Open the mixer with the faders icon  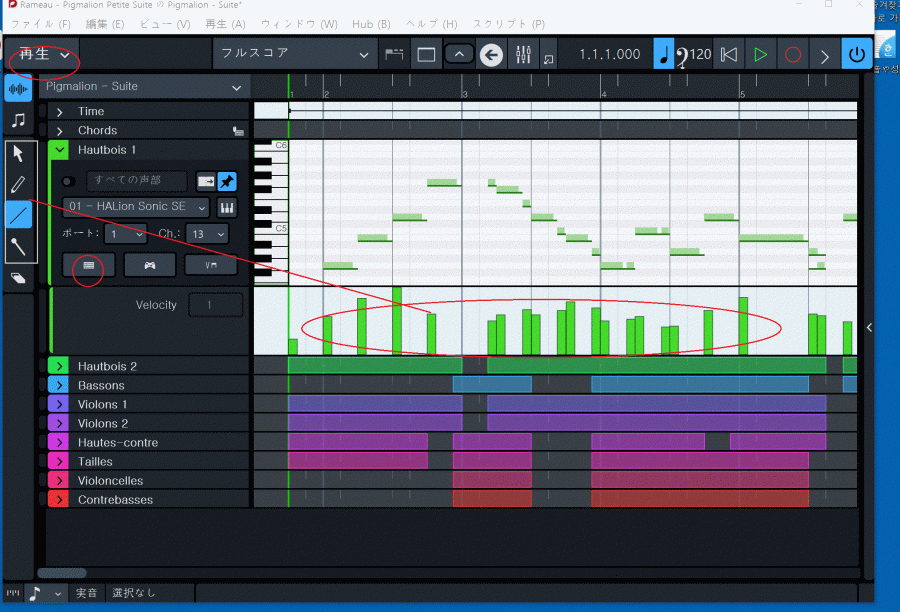(523, 55)
